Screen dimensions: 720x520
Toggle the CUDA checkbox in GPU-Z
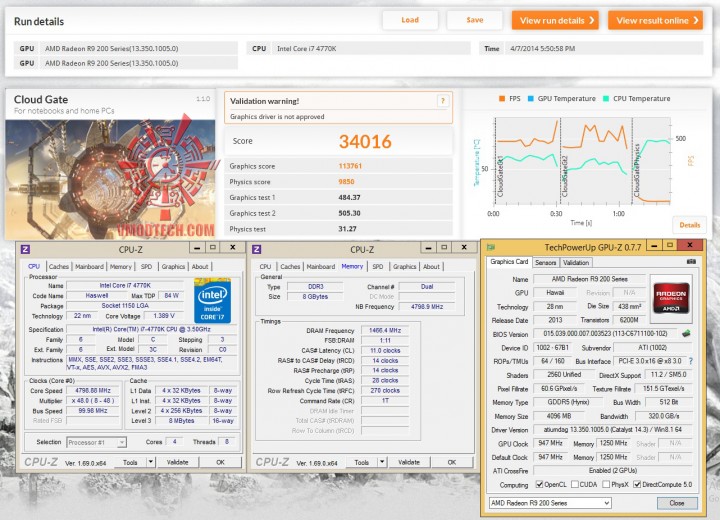pyautogui.click(x=575, y=484)
